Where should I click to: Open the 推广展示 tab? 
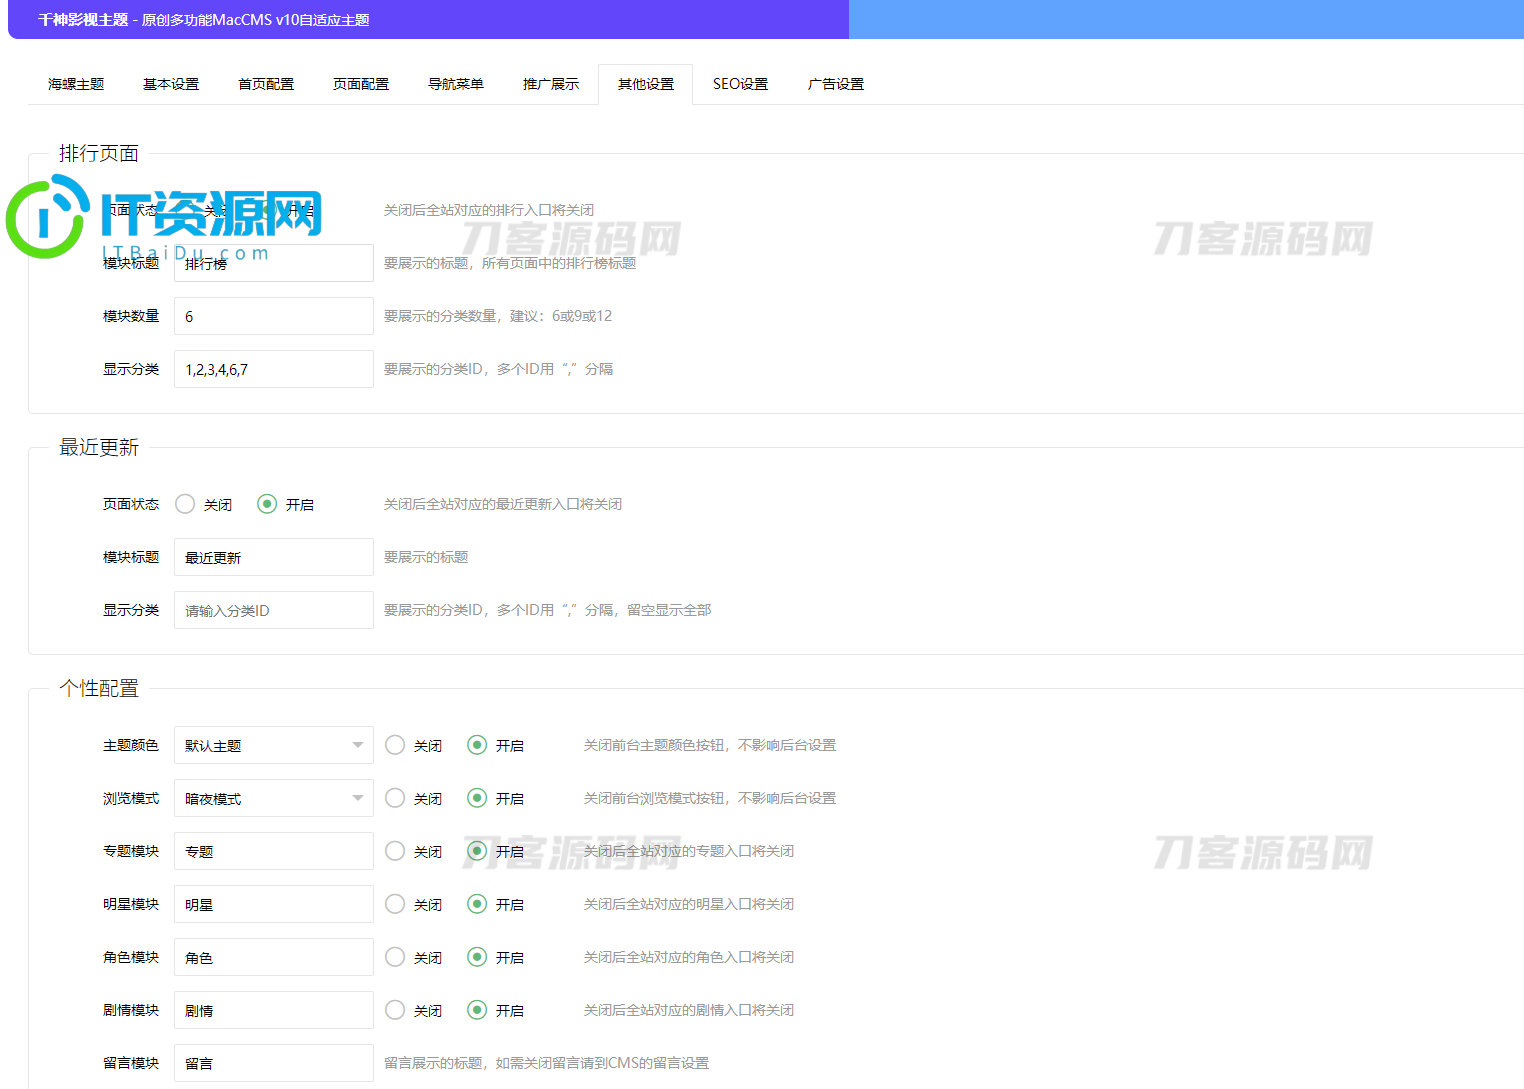[x=551, y=84]
